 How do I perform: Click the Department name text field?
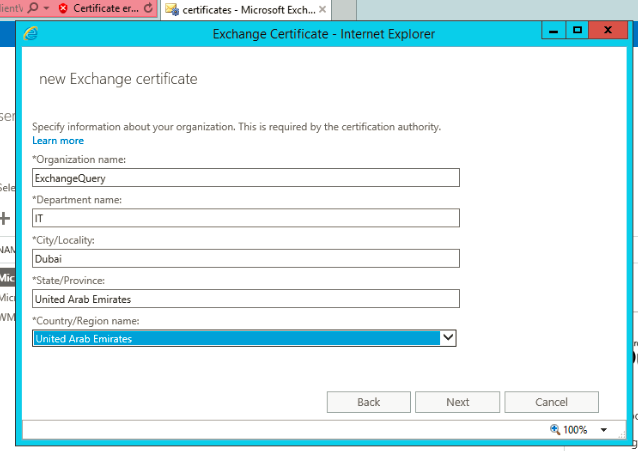click(245, 218)
